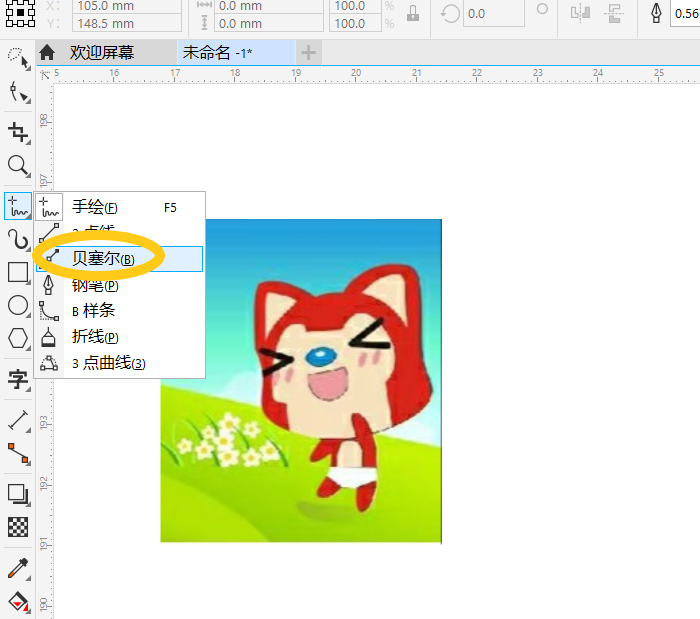Click the Text tool (字)
The height and width of the screenshot is (619, 700).
(18, 379)
